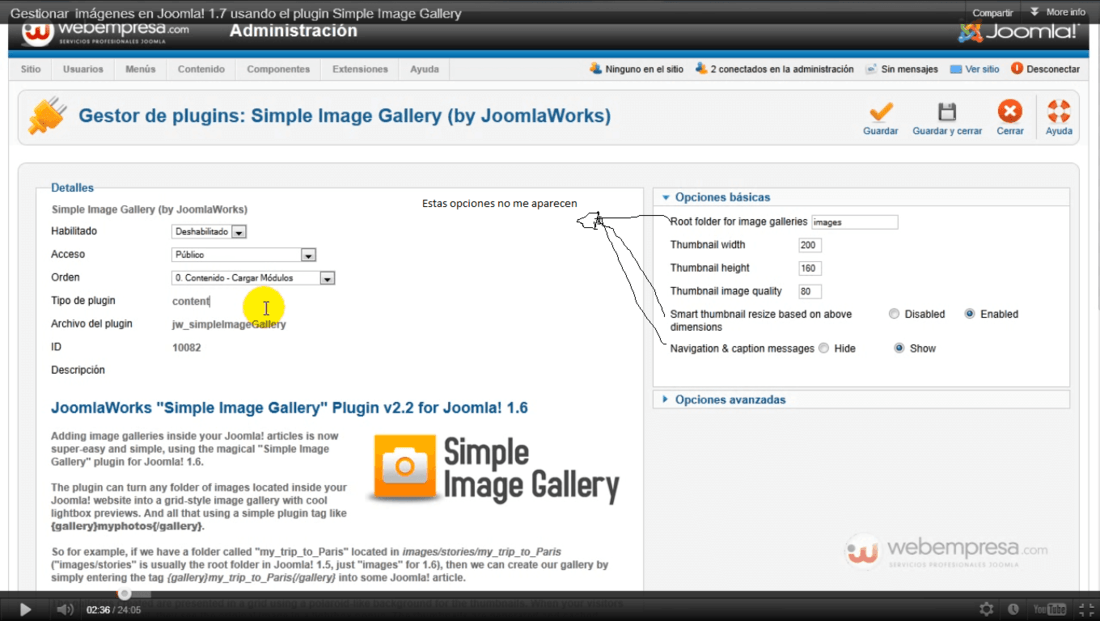Image resolution: width=1100 pixels, height=621 pixels.
Task: Click the Thumbnail width field
Action: click(x=810, y=245)
